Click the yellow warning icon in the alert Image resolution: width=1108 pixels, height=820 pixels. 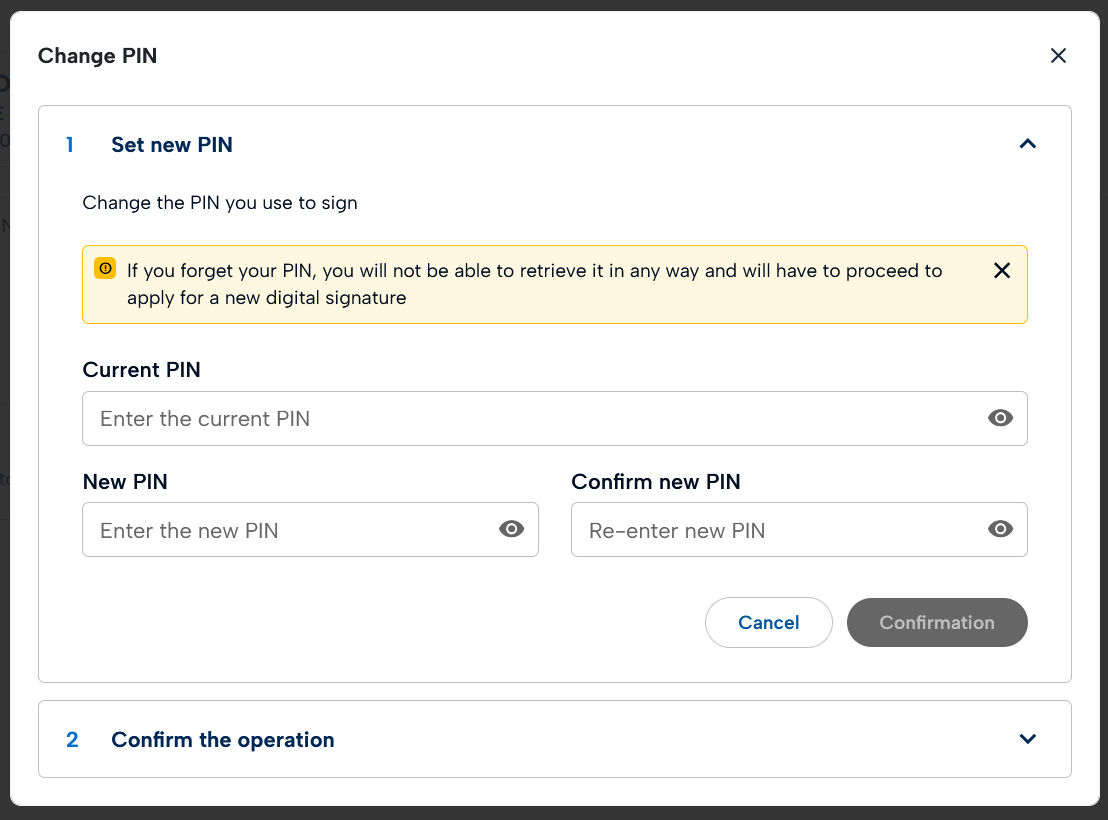click(105, 269)
